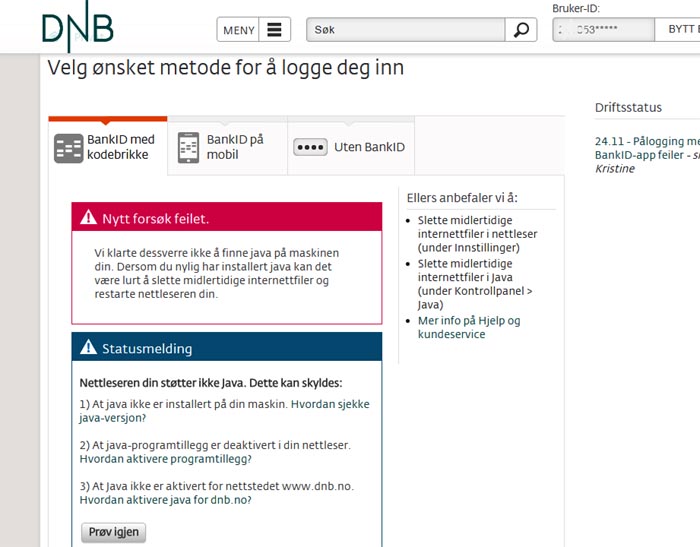700x547 pixels.
Task: Click the Statusmelding header text
Action: pos(147,349)
